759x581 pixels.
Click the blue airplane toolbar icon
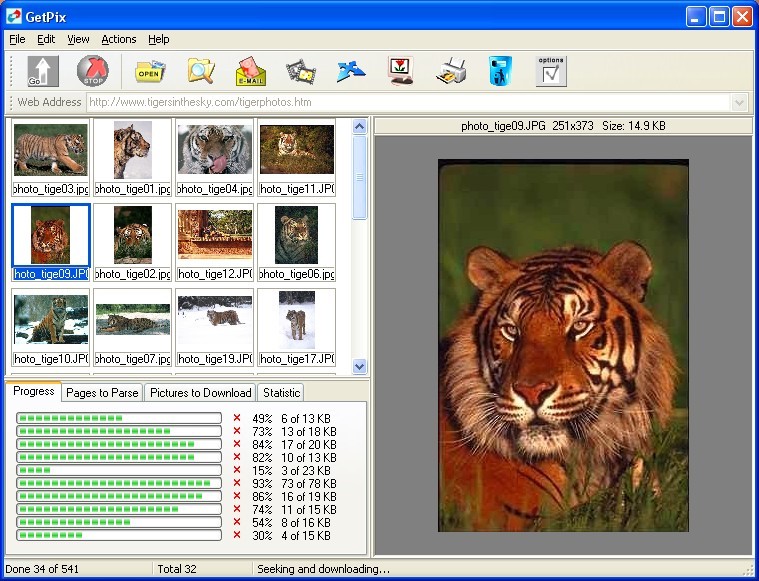[351, 71]
